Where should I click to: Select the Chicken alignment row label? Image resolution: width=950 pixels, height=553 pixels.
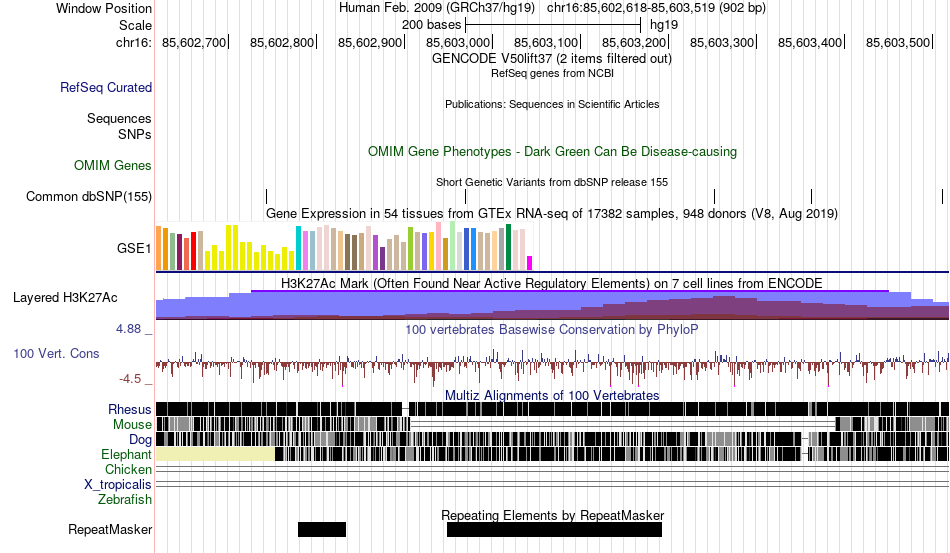pyautogui.click(x=128, y=469)
